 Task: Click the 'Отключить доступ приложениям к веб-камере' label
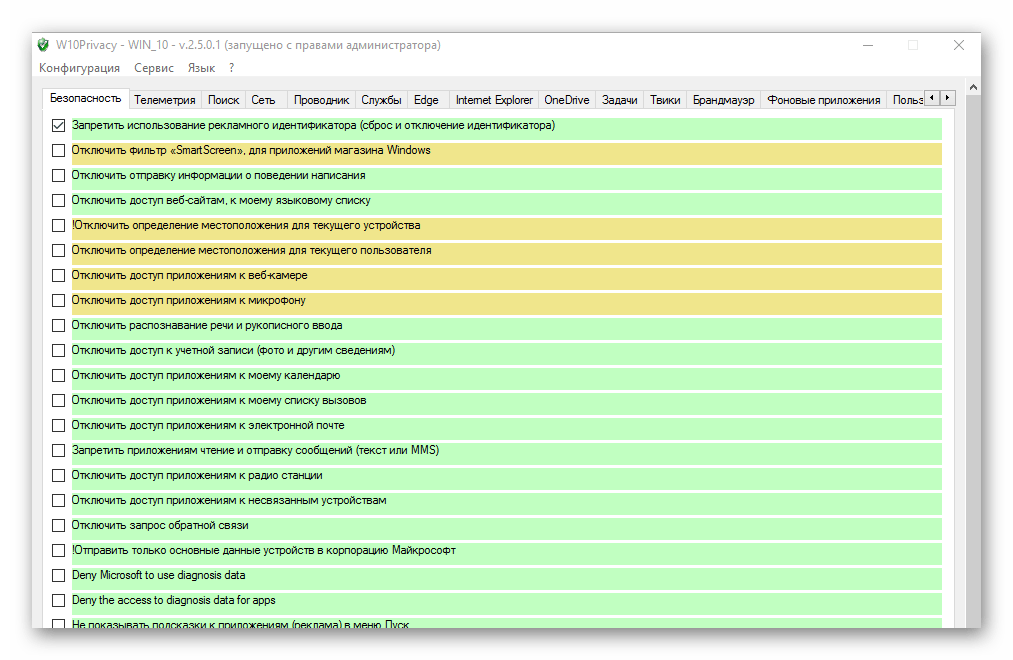[189, 275]
